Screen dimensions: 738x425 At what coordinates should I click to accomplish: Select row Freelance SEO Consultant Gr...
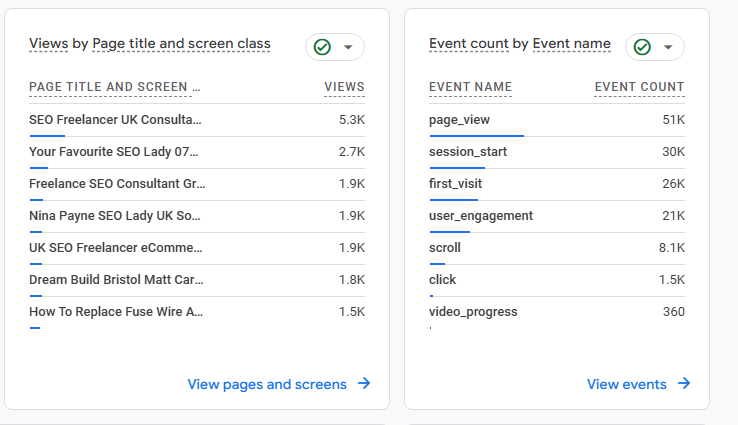point(197,184)
